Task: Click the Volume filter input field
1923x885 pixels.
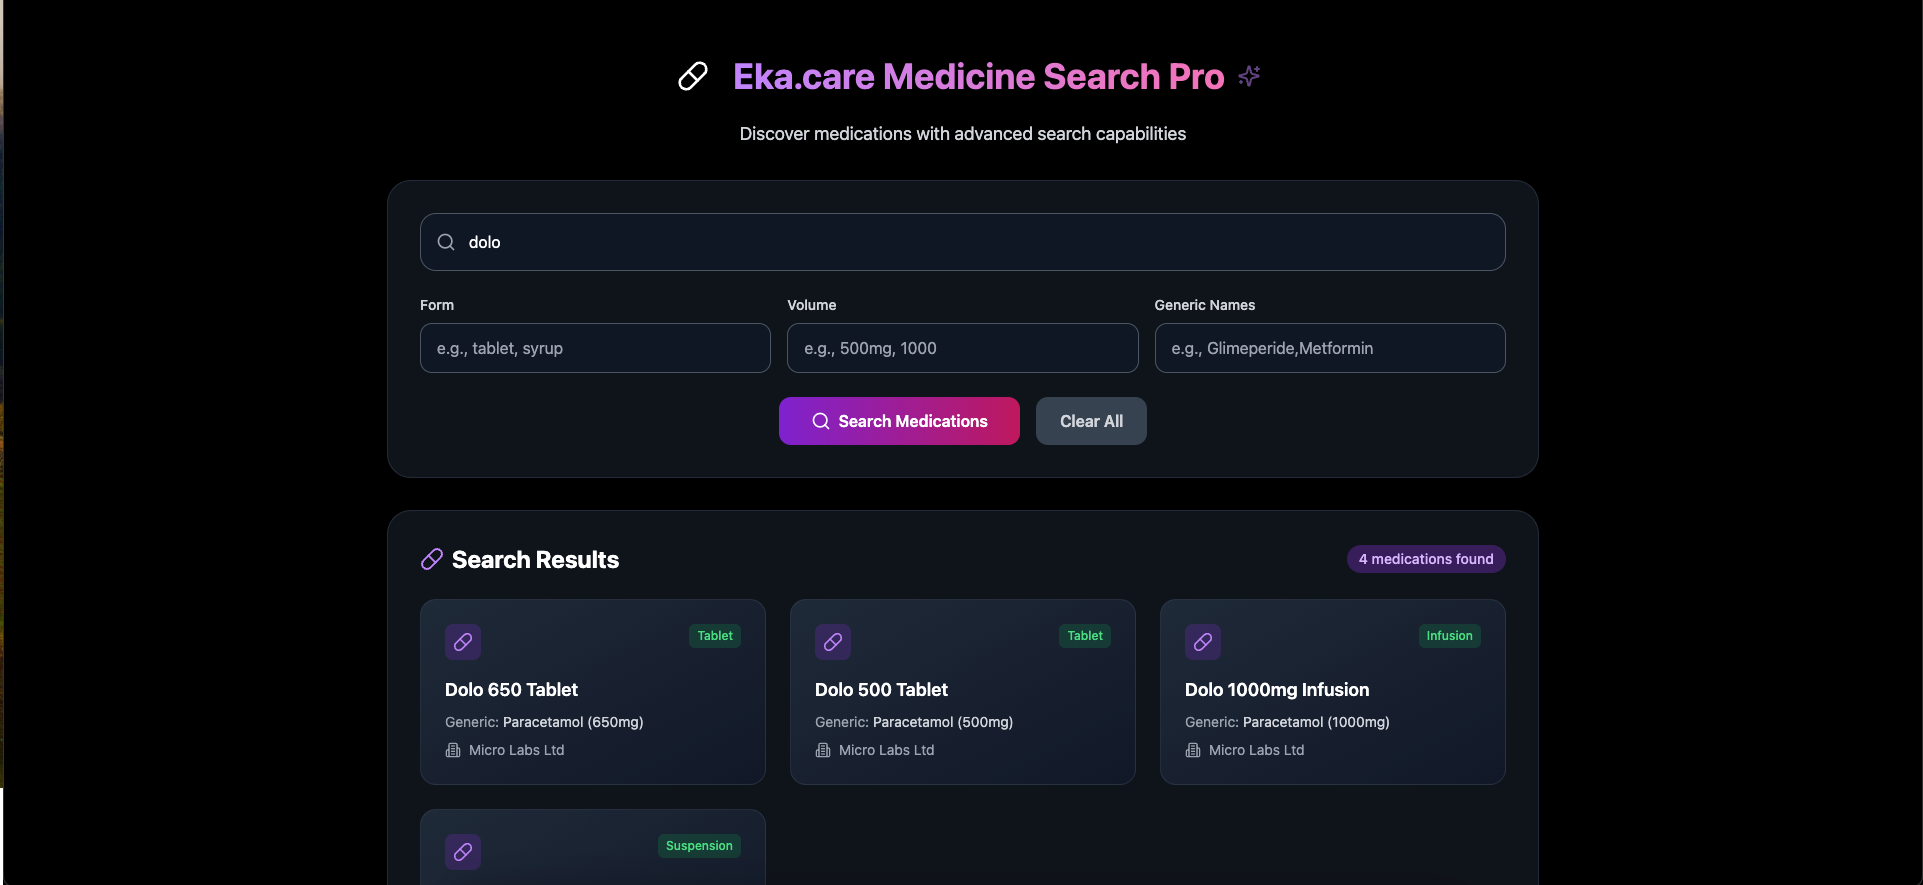Action: click(x=963, y=348)
